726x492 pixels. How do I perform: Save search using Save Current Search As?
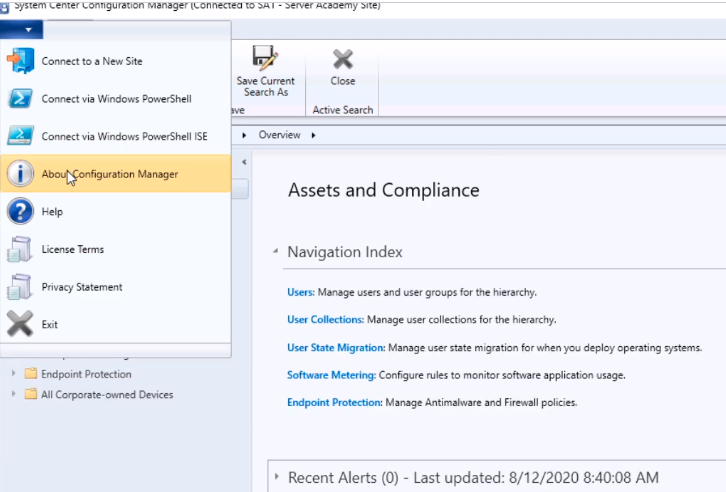tap(265, 70)
